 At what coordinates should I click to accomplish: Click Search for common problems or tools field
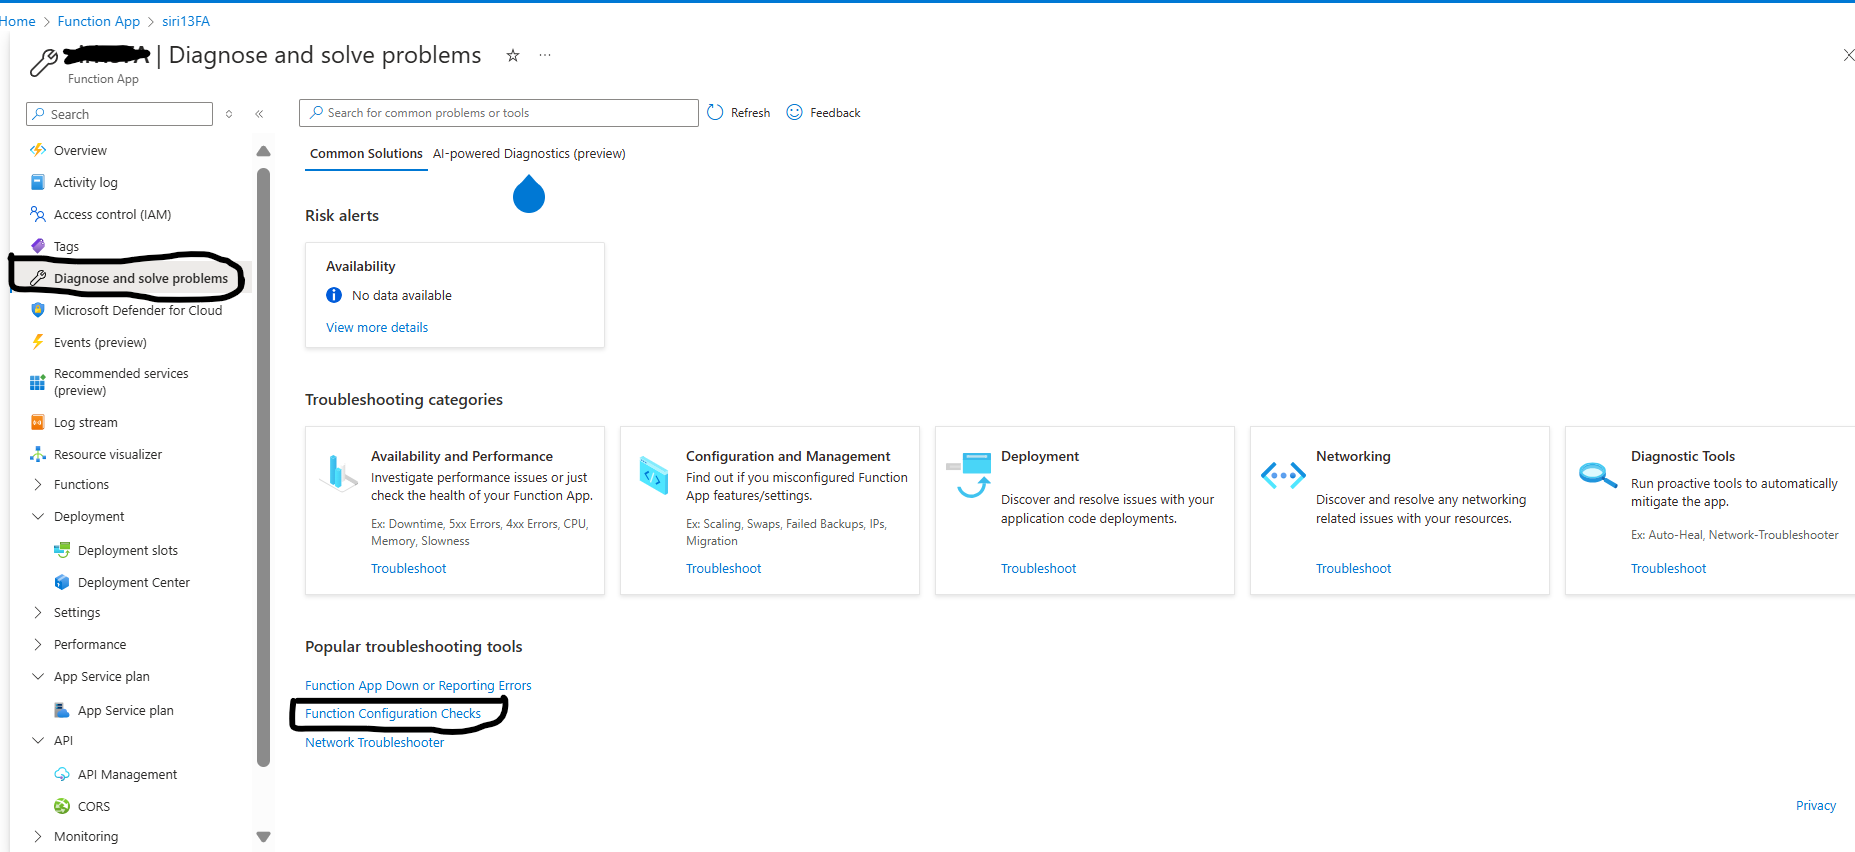[498, 113]
